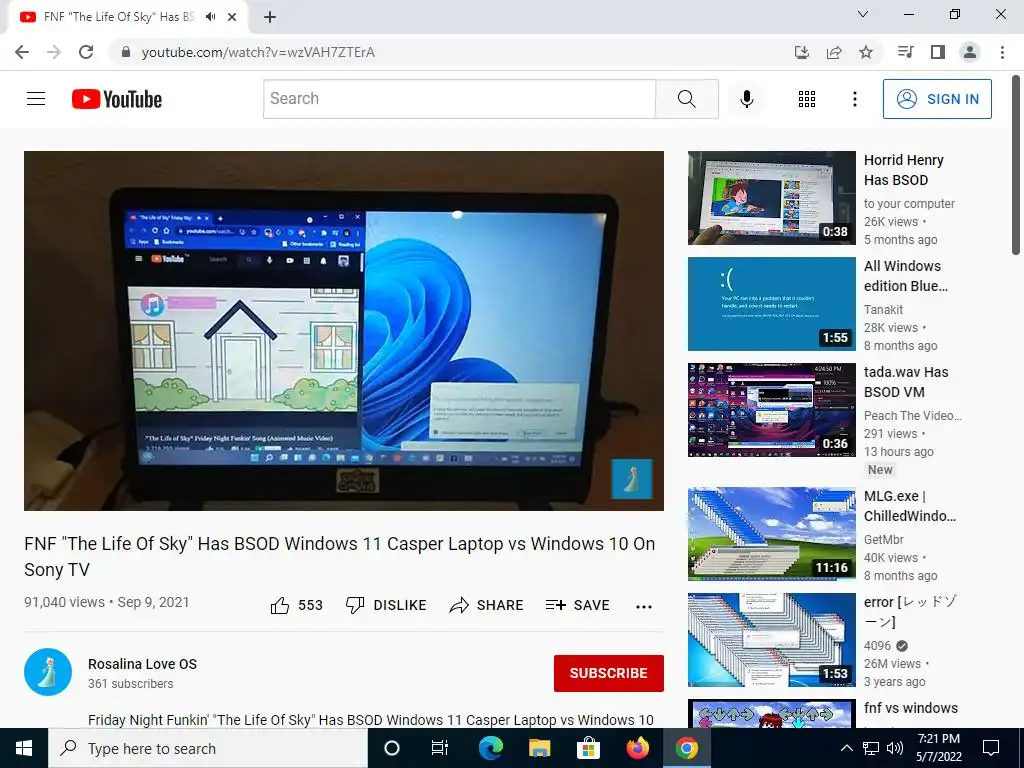This screenshot has width=1024, height=768.
Task: Click 'tada.wav Has BSOD VM' title
Action: (x=906, y=382)
